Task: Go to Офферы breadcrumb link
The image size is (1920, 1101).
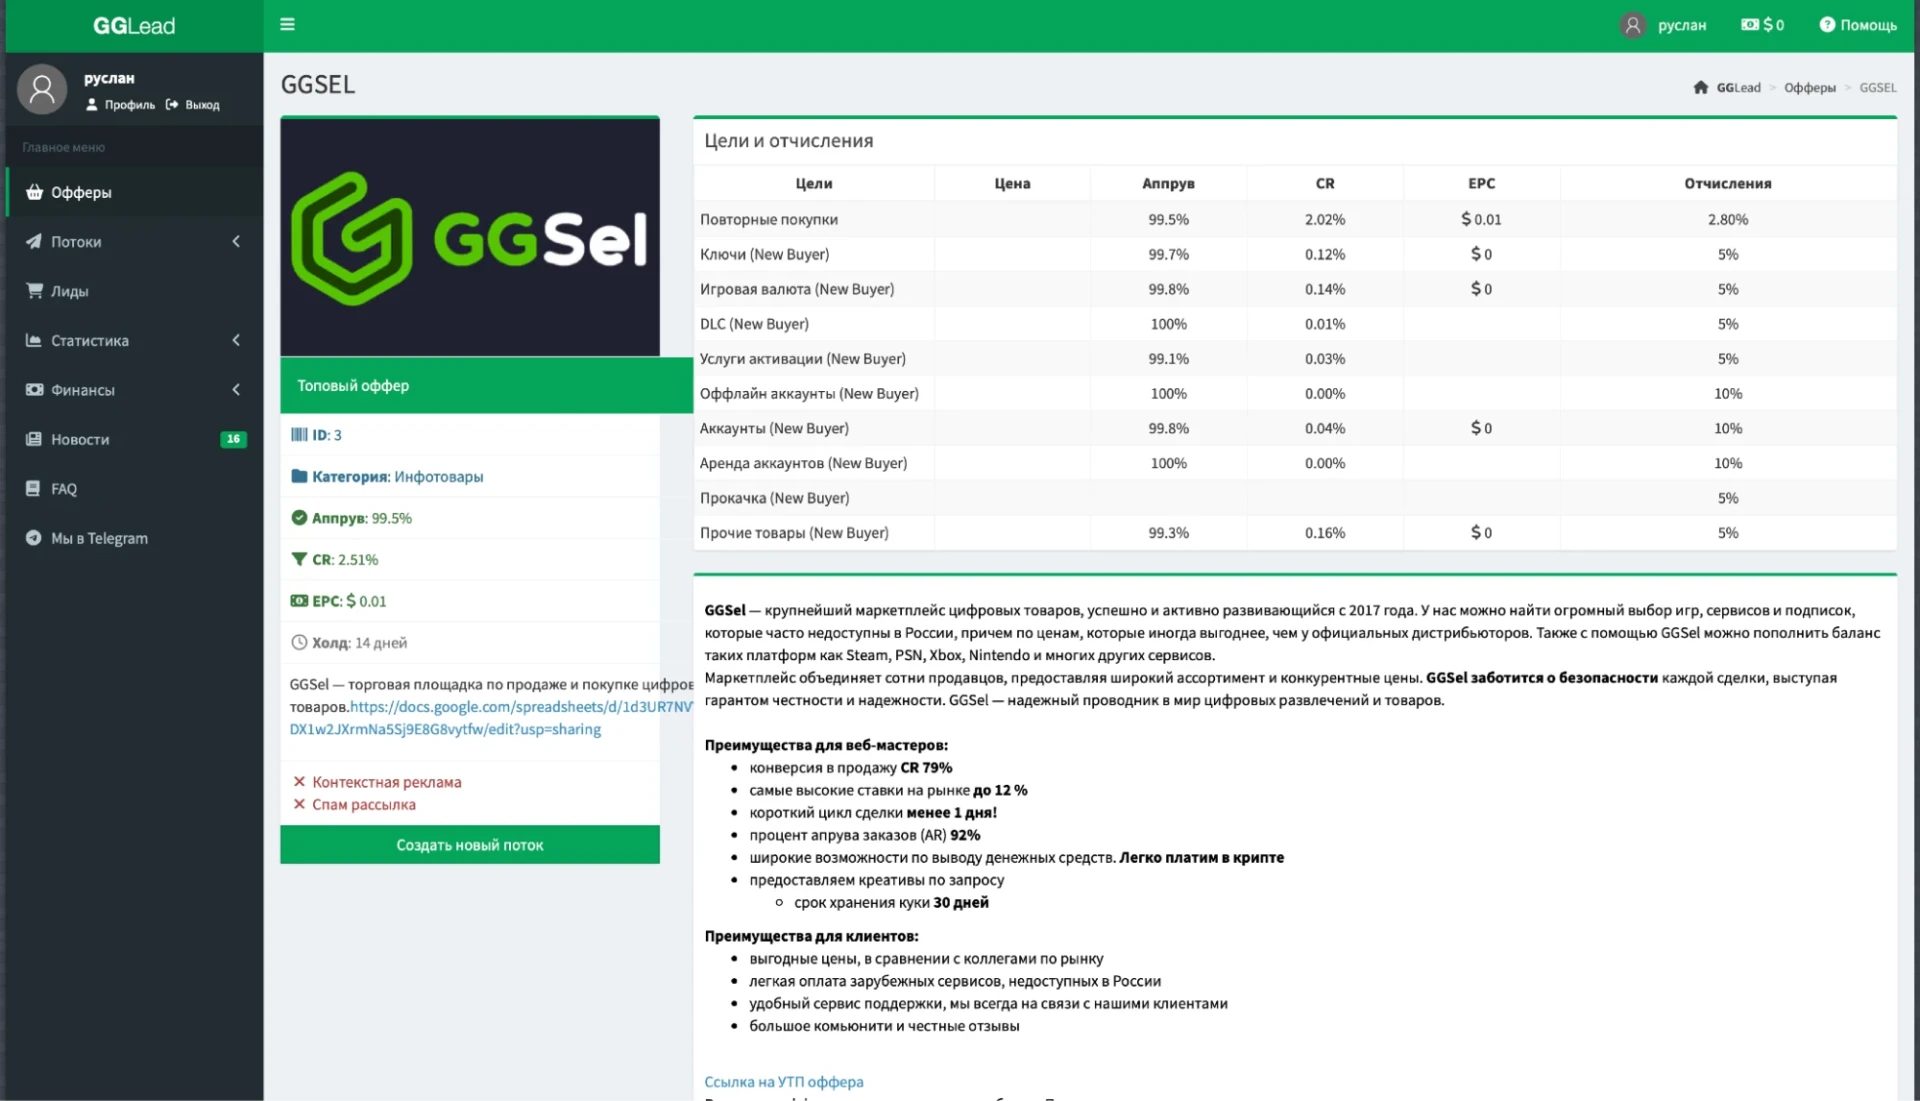Action: tap(1810, 88)
